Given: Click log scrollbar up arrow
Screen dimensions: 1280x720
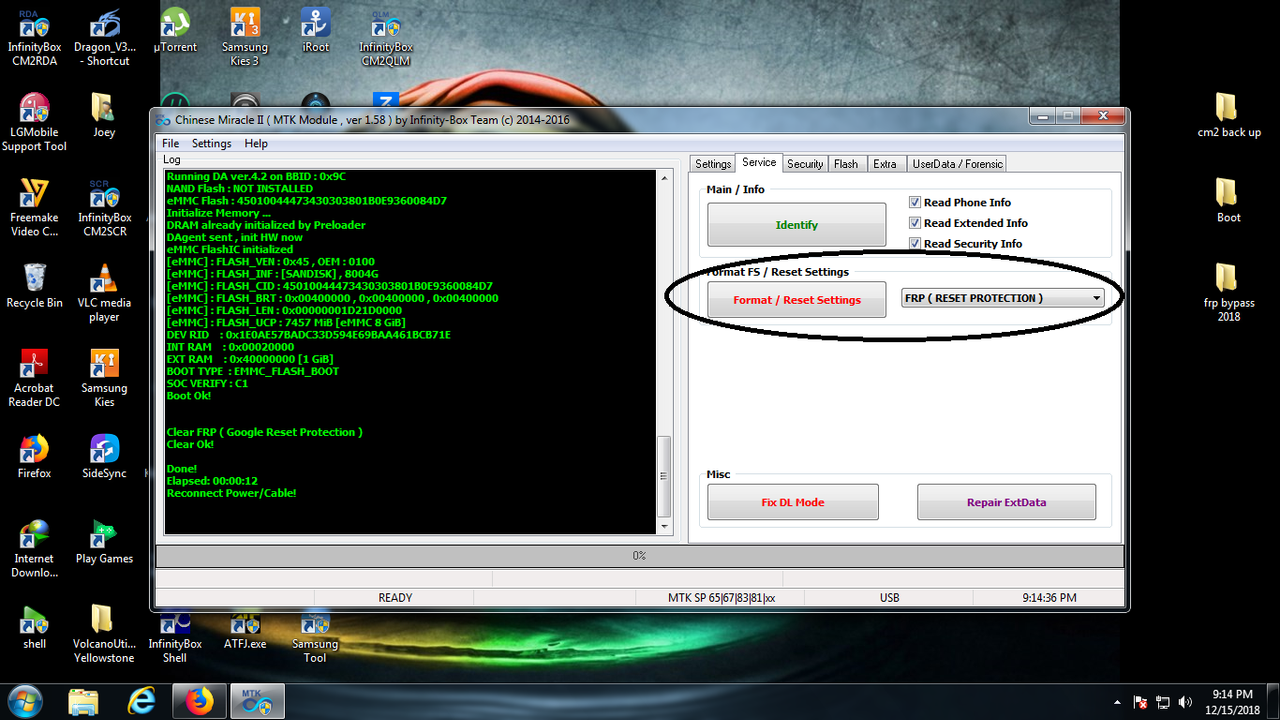Looking at the screenshot, I should click(665, 178).
